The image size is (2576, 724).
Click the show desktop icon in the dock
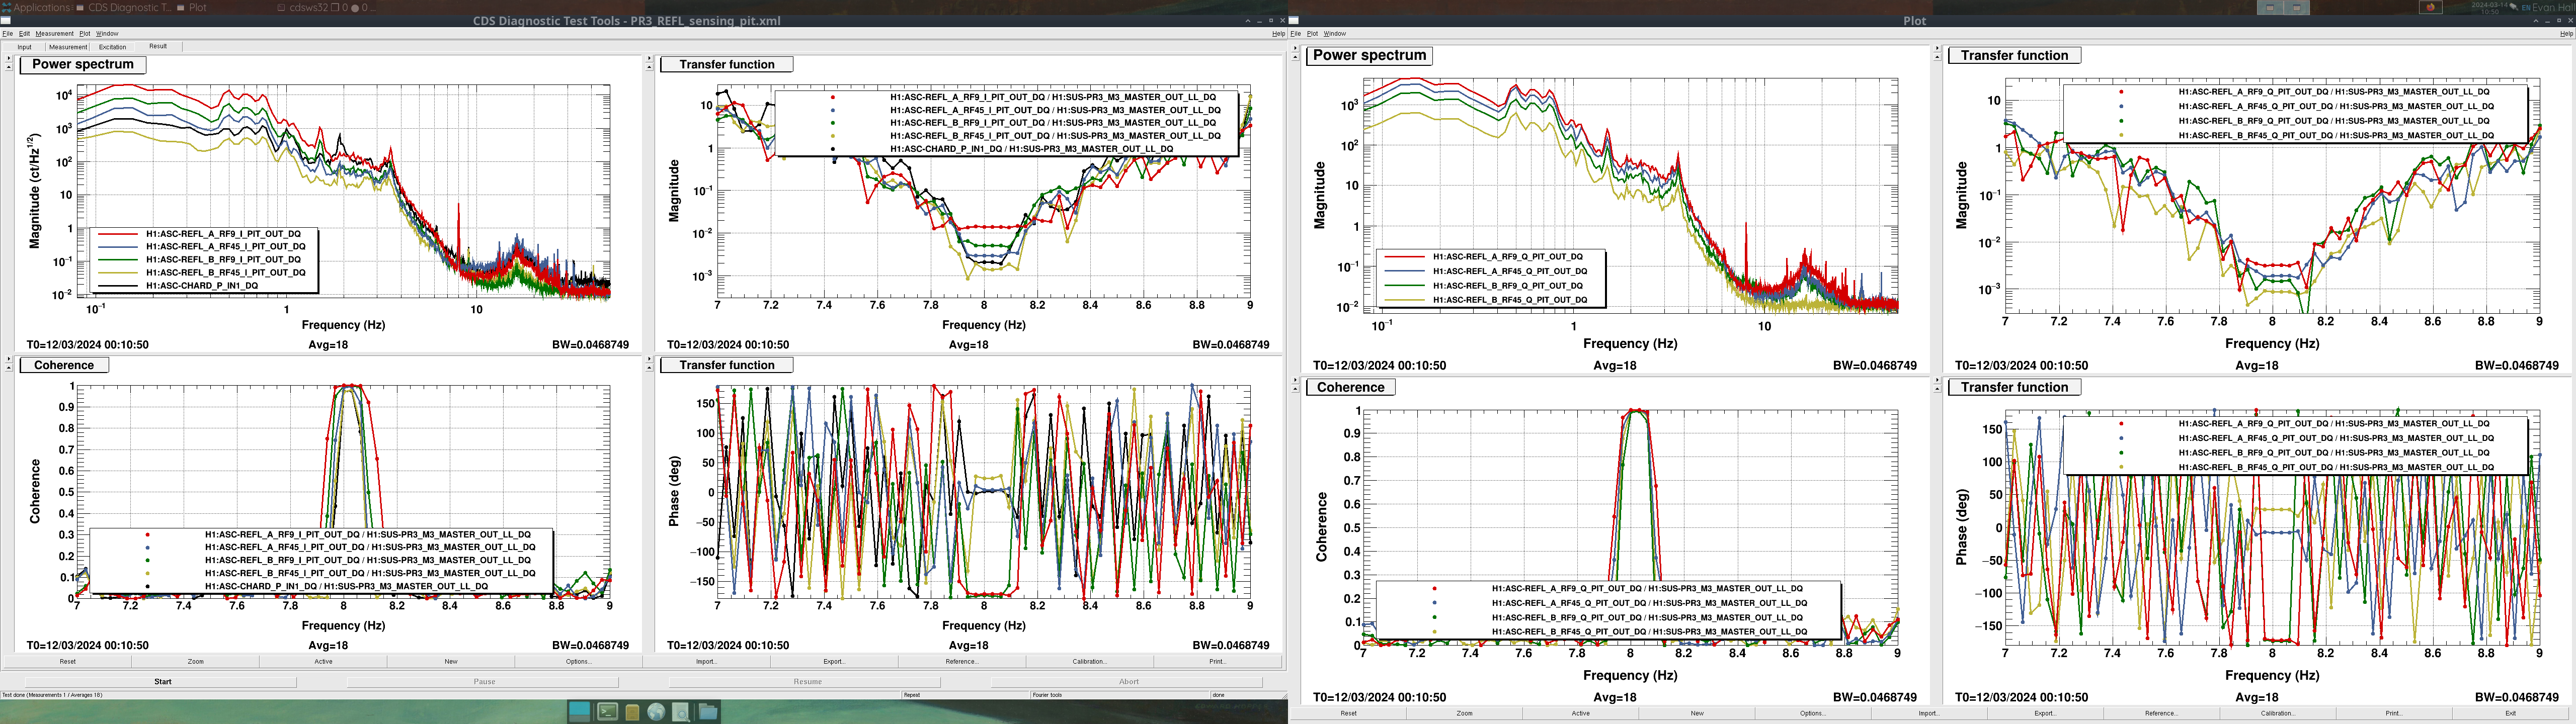(x=579, y=712)
